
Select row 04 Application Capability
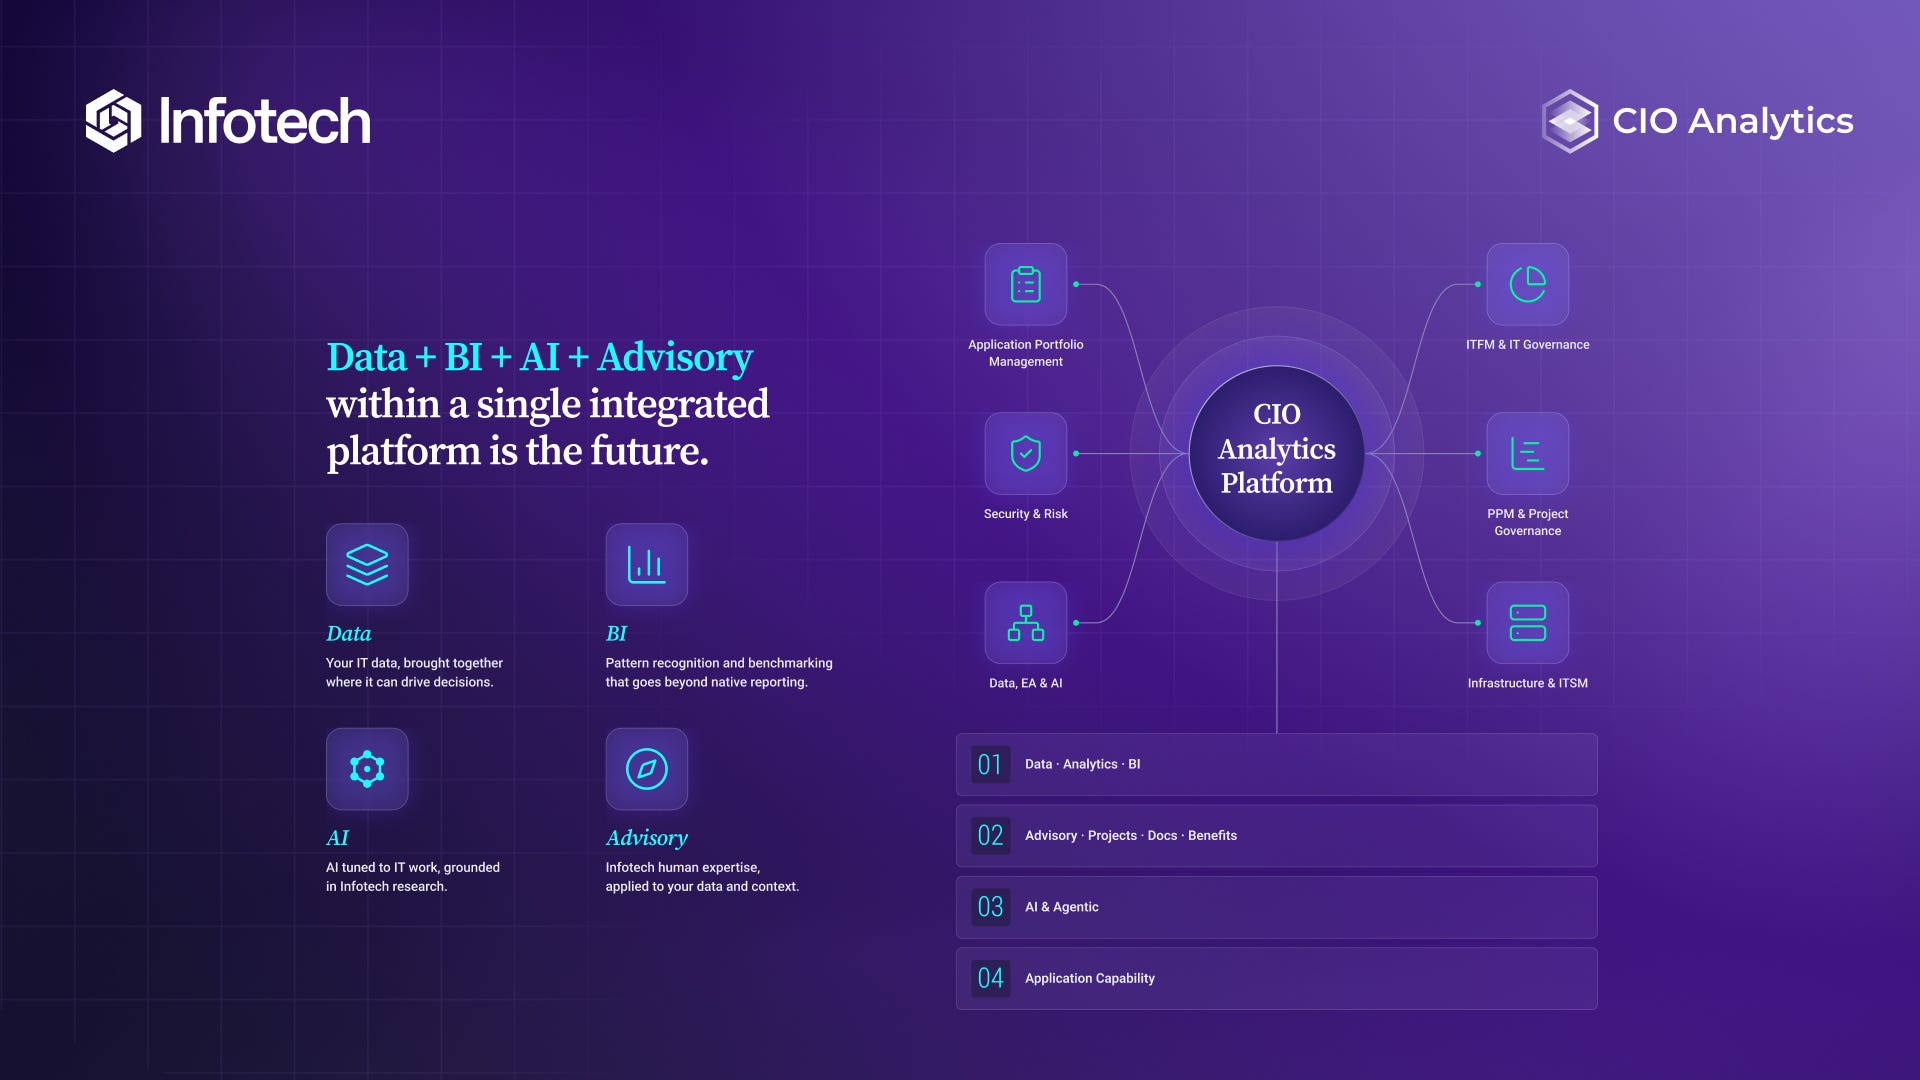click(x=1277, y=979)
